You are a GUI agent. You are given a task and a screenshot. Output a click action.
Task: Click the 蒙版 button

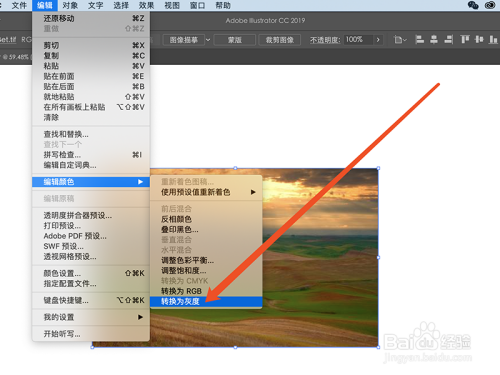tap(235, 40)
